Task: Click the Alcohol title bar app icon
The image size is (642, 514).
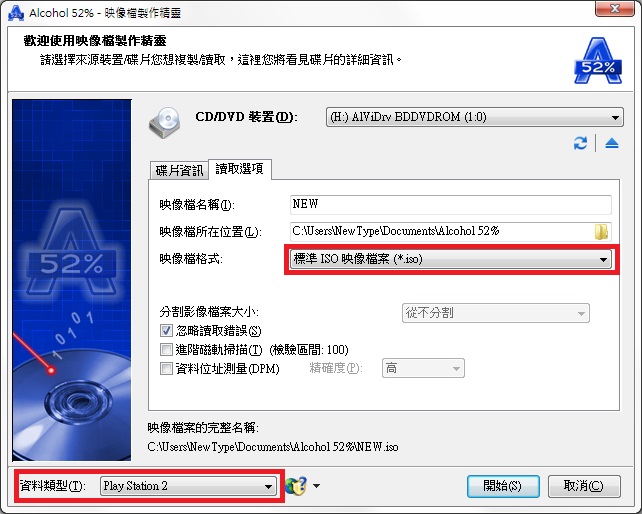Action: pyautogui.click(x=16, y=13)
